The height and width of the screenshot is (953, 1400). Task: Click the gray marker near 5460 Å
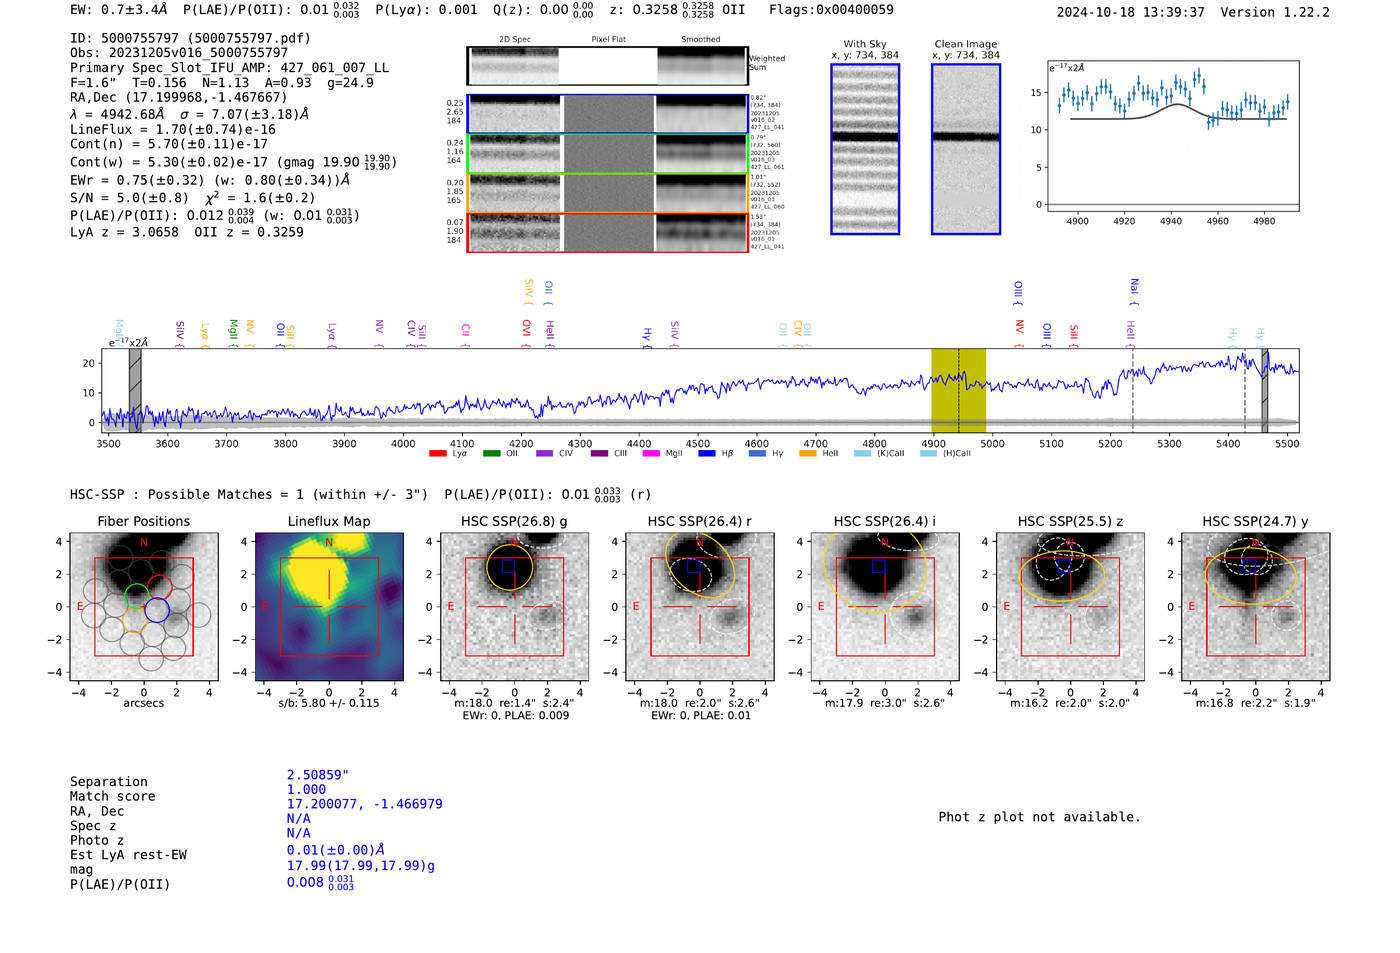[x=1264, y=390]
